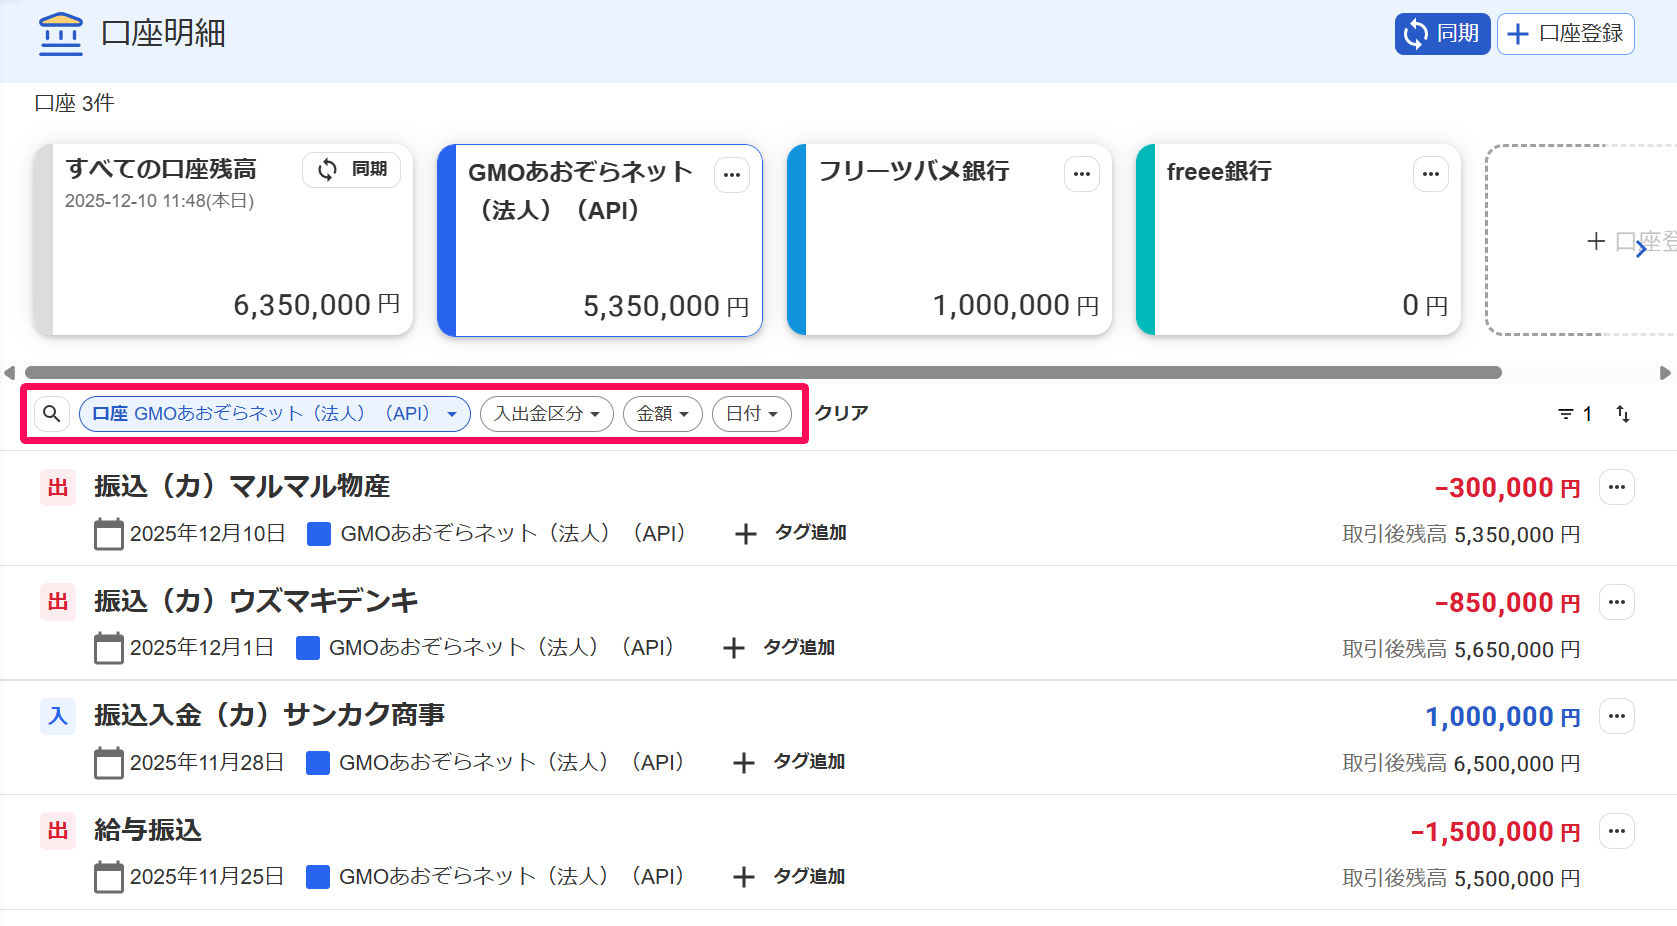Image resolution: width=1677 pixels, height=926 pixels.
Task: Click amount -300,000 円
Action: pos(1508,488)
